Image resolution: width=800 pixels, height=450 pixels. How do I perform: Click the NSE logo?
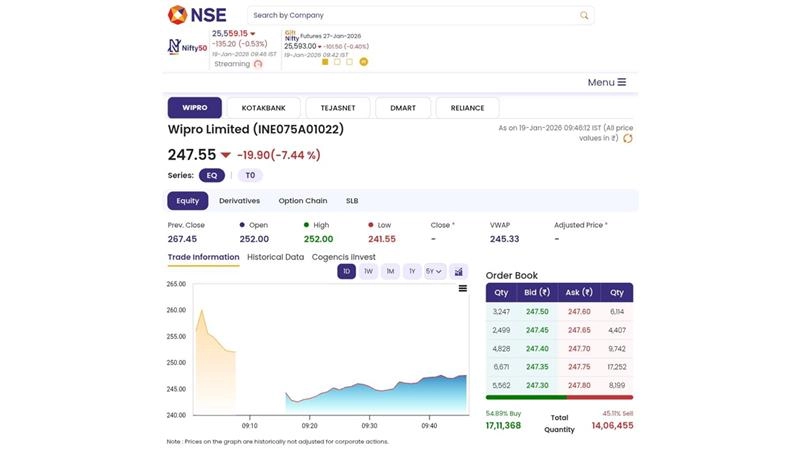[196, 15]
